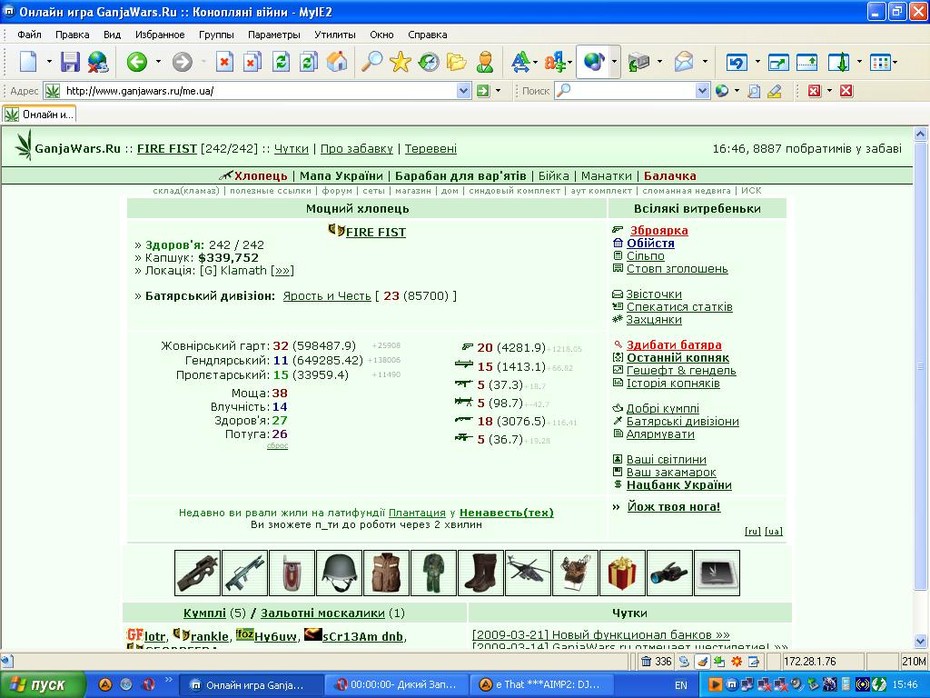Click the Здибати батяра link
This screenshot has height=698, width=930.
pos(674,345)
